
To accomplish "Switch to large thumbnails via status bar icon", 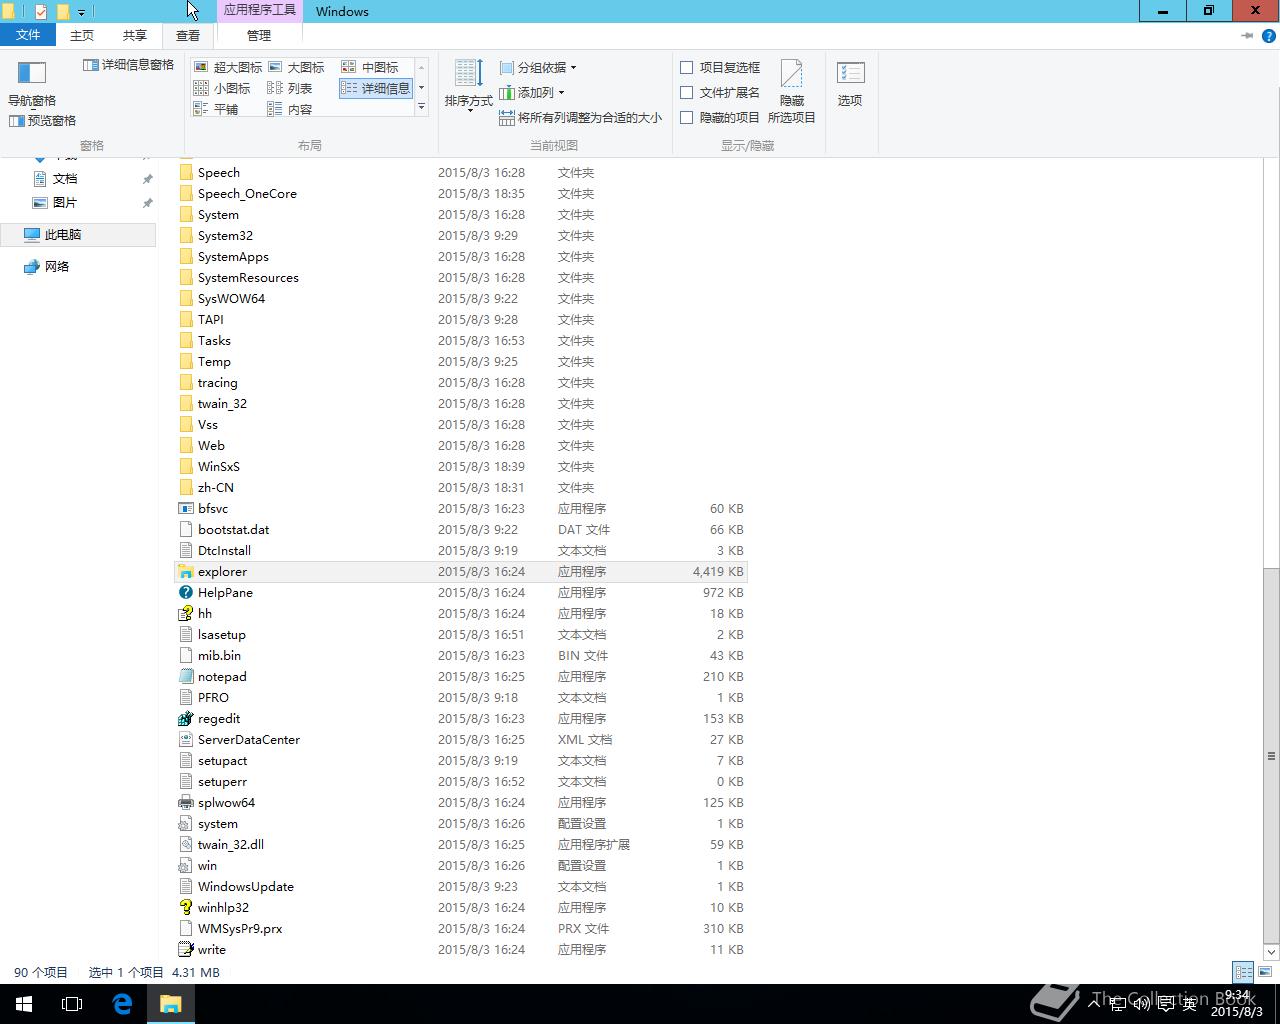I will (1265, 972).
